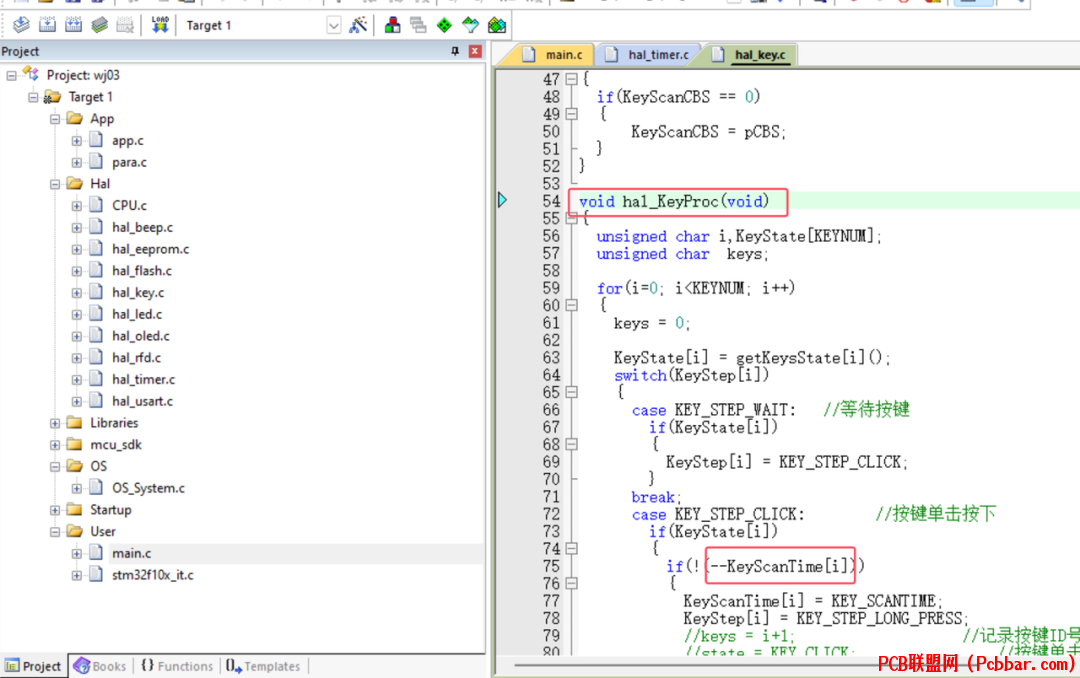Expand the mcu_sdk folder group
The image size is (1080, 678).
tap(55, 445)
